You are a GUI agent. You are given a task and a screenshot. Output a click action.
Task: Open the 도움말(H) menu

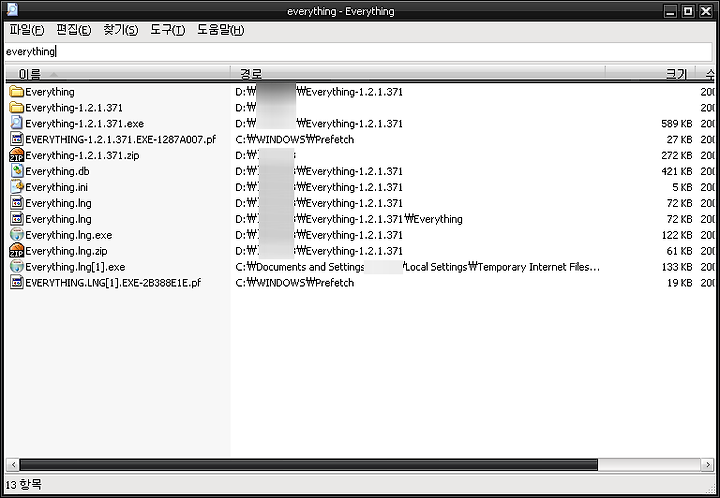click(220, 30)
